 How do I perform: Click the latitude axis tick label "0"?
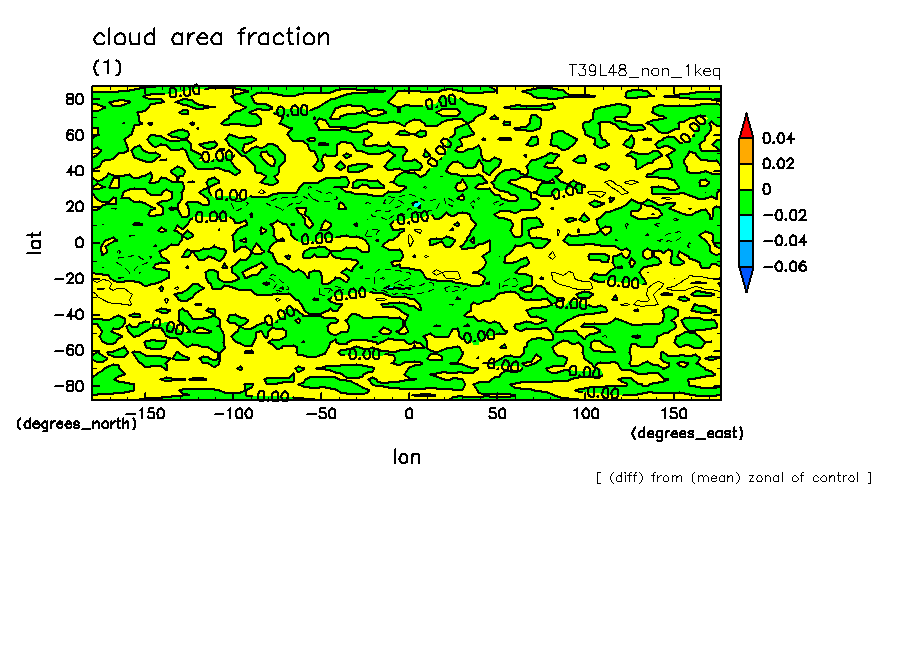pos(79,243)
